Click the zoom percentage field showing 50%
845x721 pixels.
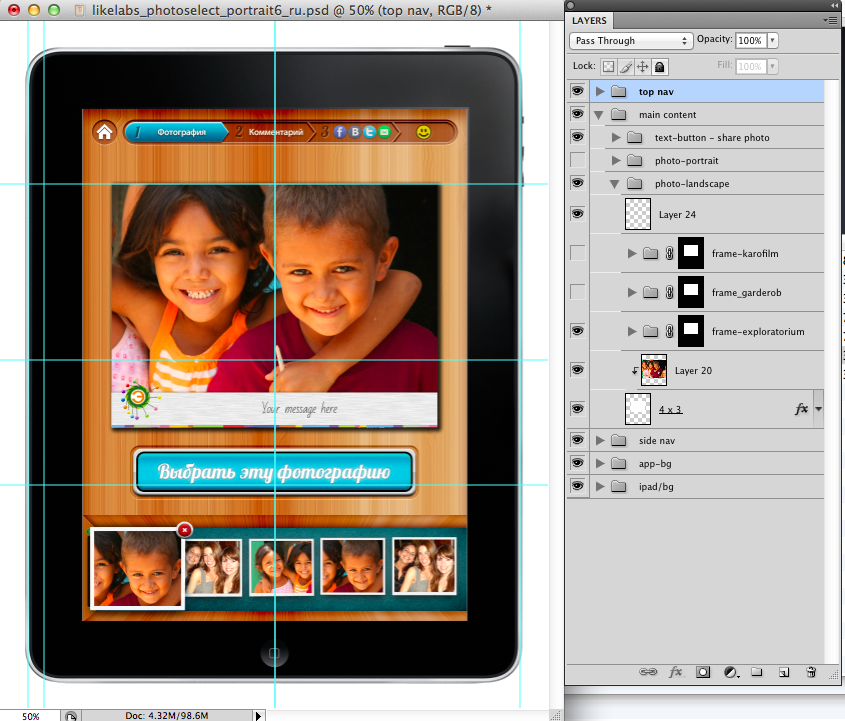31,715
